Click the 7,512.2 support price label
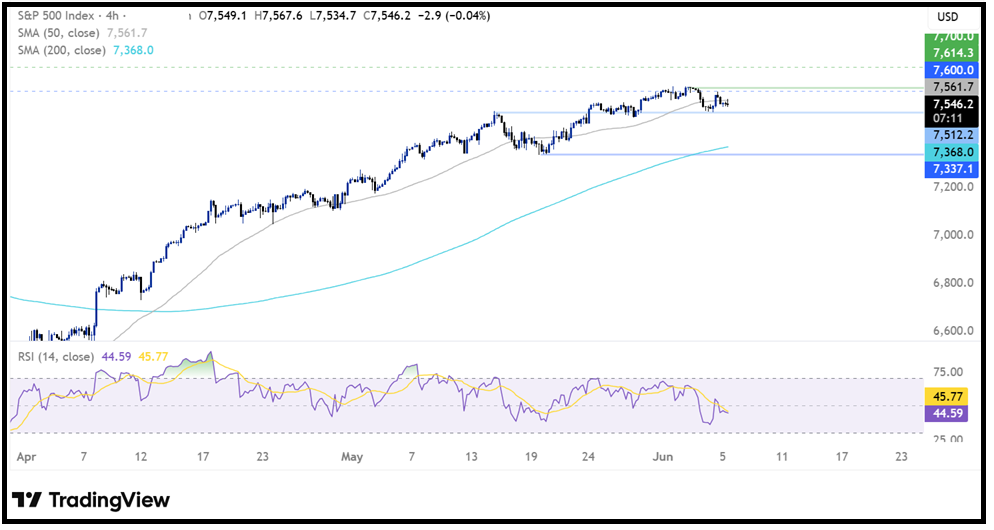 [952, 135]
